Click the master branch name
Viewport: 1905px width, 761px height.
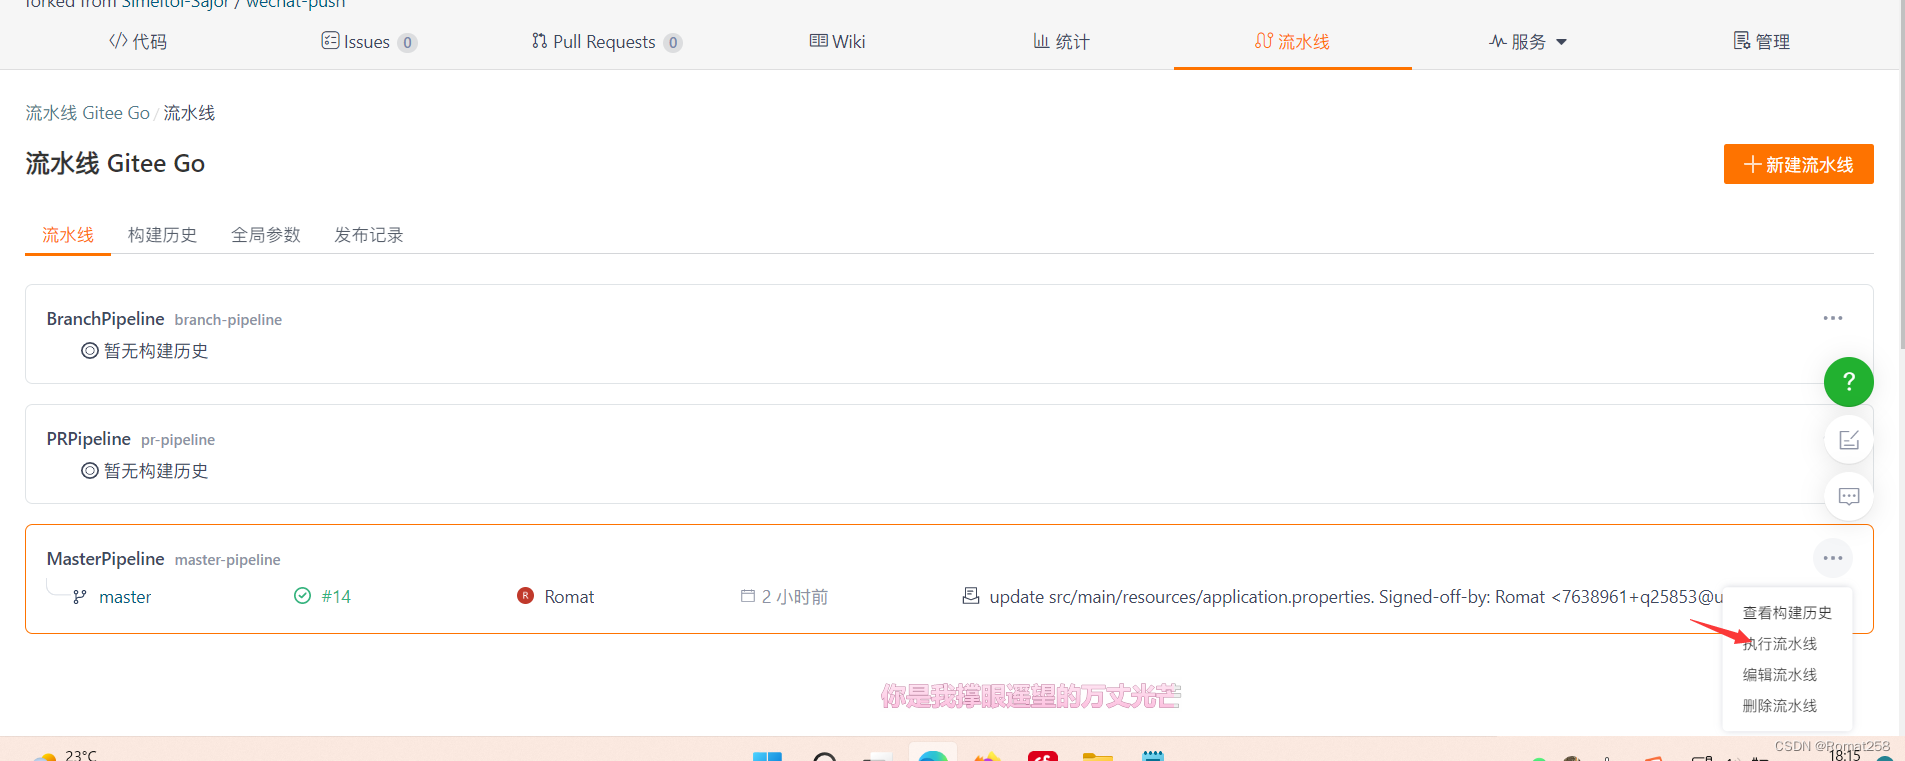point(125,597)
